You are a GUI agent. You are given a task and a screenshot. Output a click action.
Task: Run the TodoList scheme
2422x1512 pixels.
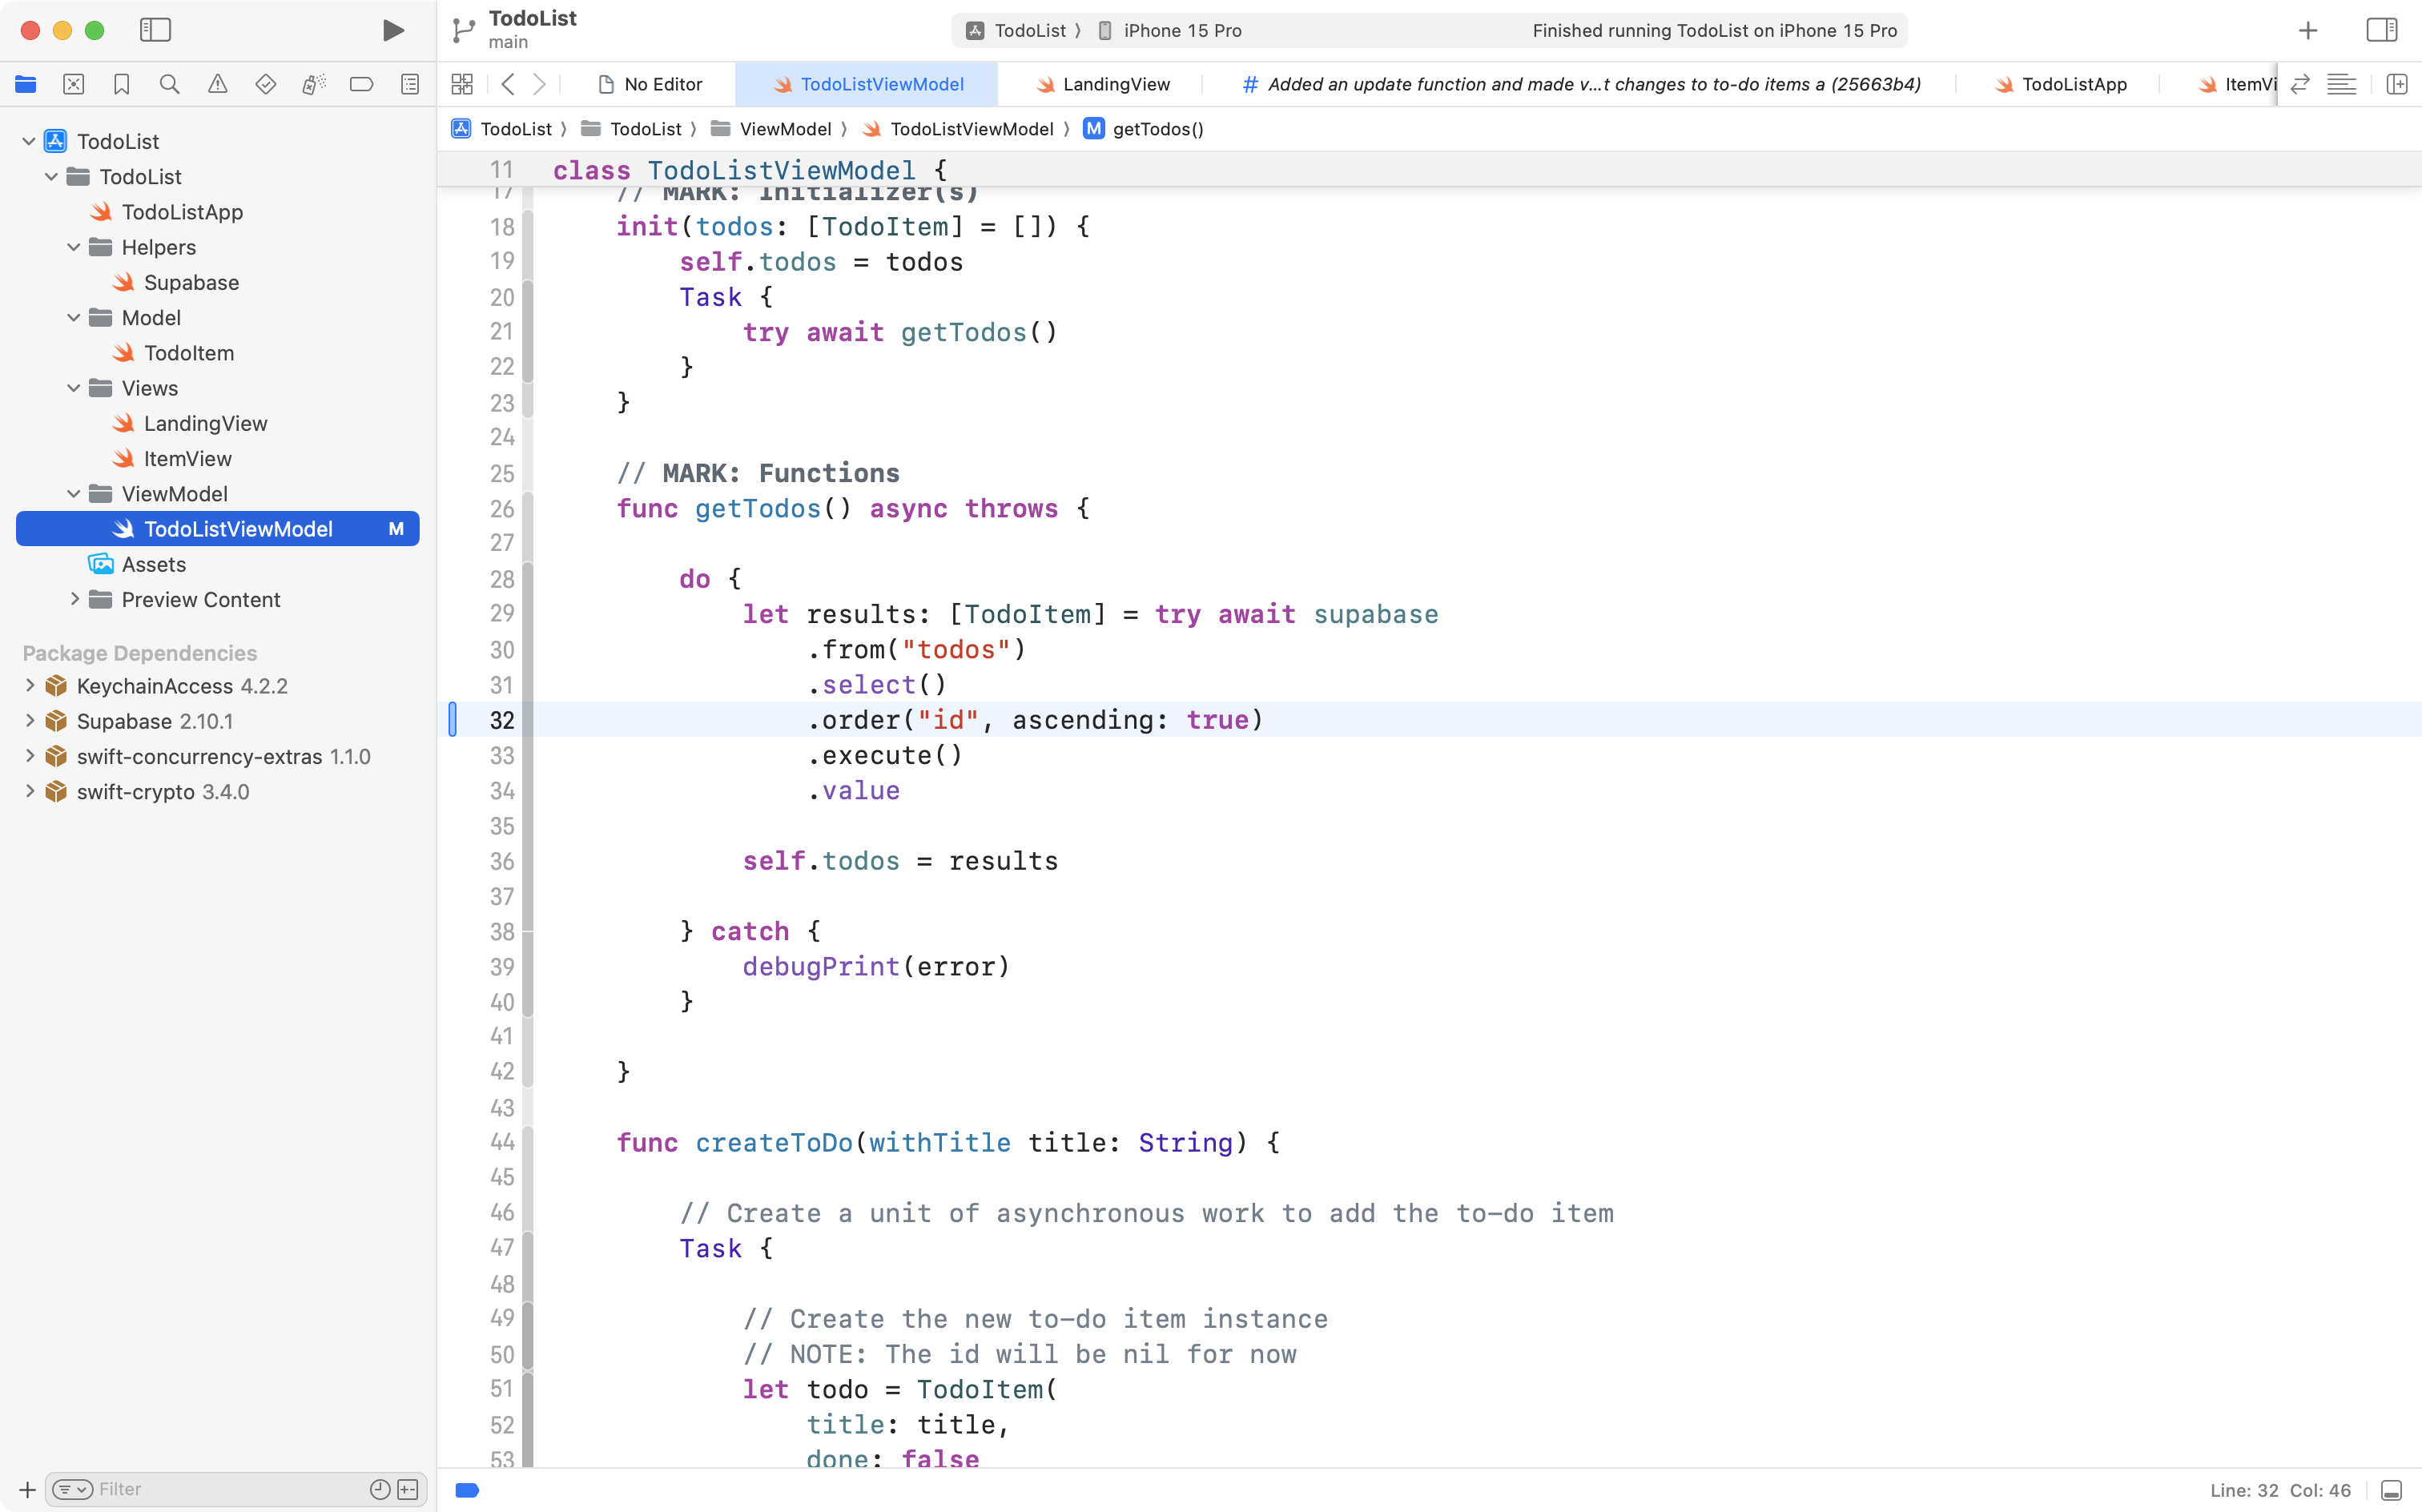(x=392, y=30)
